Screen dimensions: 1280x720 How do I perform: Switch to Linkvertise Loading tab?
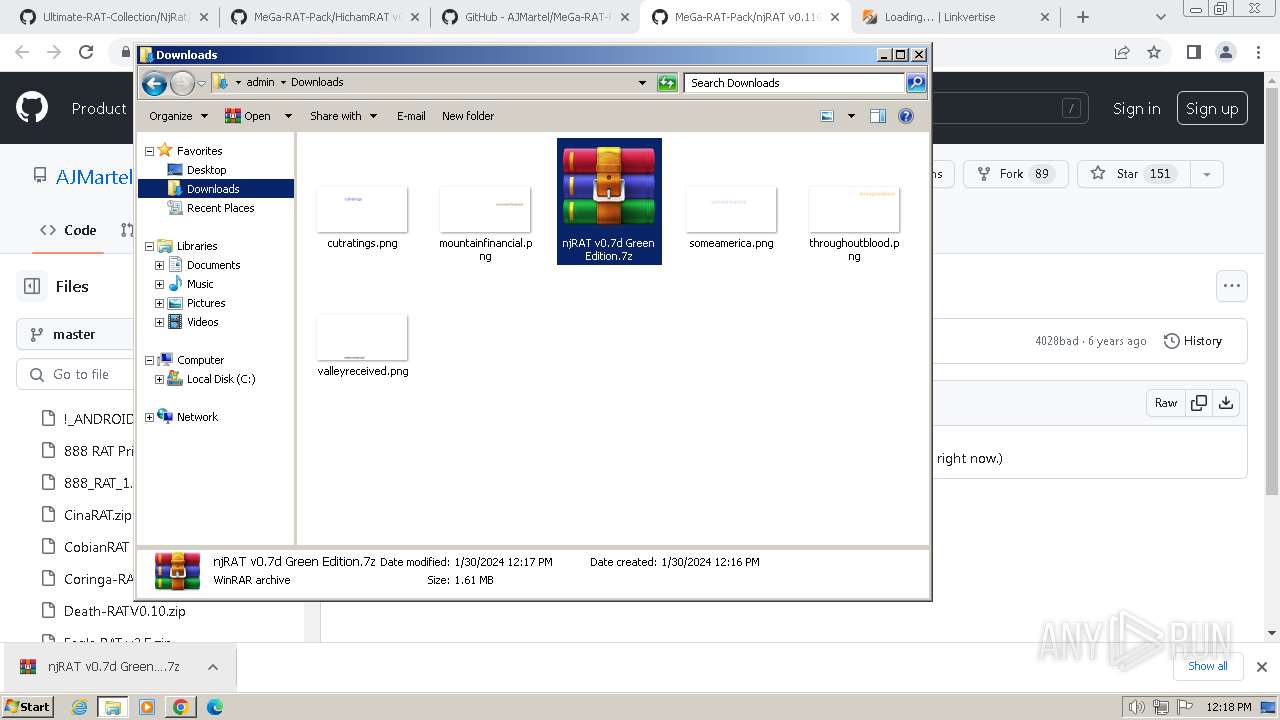955,17
